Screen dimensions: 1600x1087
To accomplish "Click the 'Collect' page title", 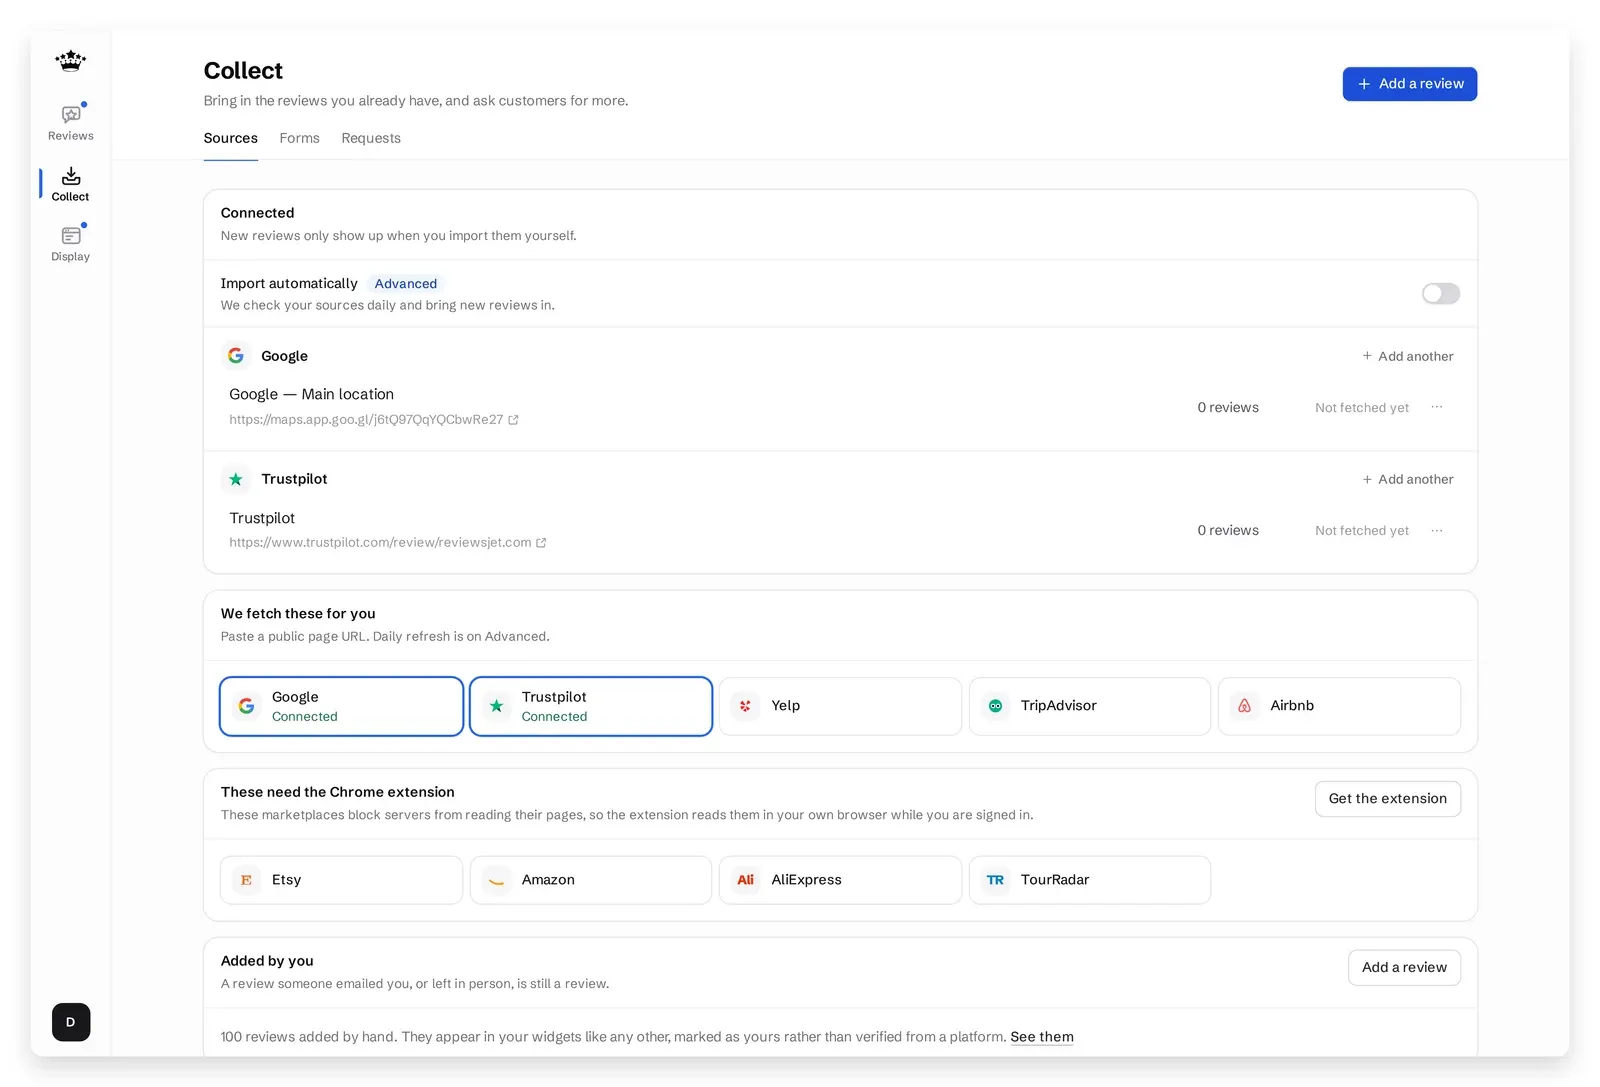I will tap(243, 71).
